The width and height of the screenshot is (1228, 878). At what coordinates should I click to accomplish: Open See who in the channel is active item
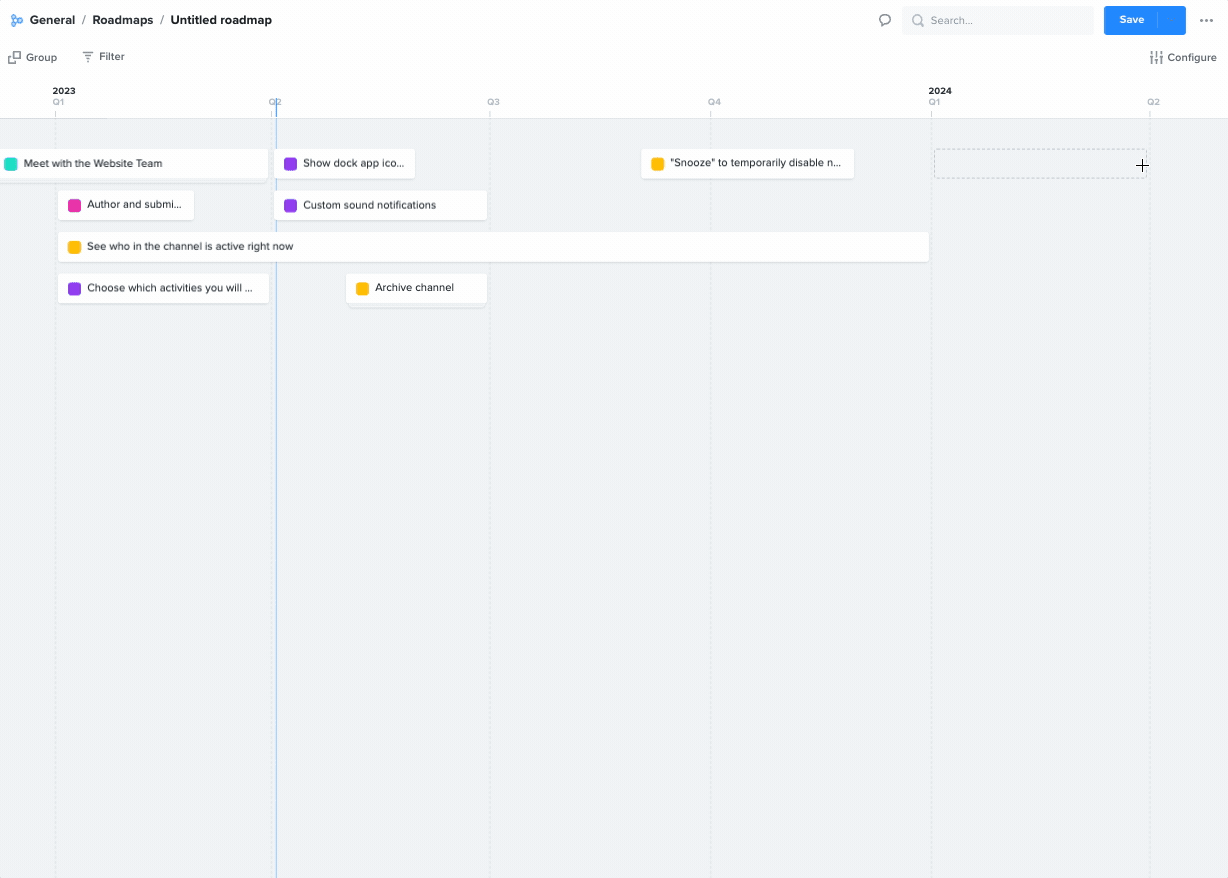[x=493, y=247]
